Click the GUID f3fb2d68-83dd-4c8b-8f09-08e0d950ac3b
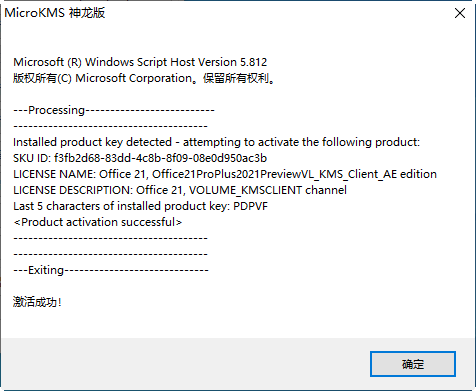476x391 pixels. [160, 158]
